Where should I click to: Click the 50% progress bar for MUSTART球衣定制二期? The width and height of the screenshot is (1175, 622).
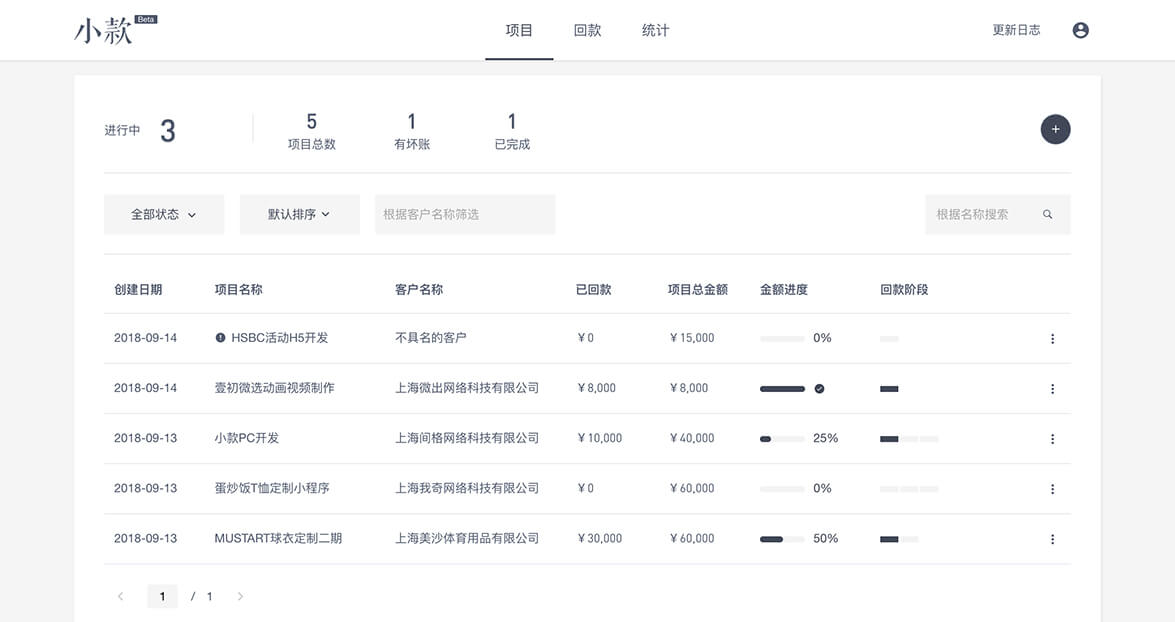point(782,540)
